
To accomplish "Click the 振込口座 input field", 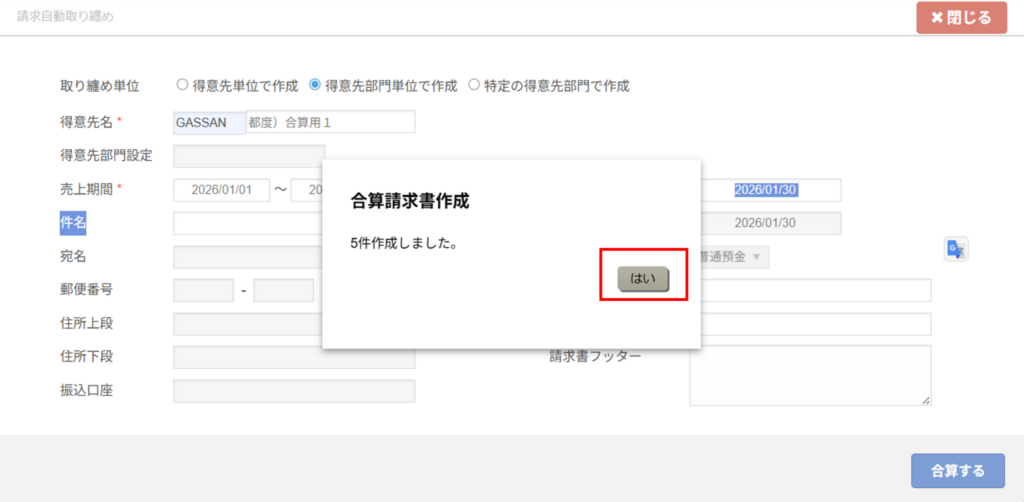I will (294, 391).
